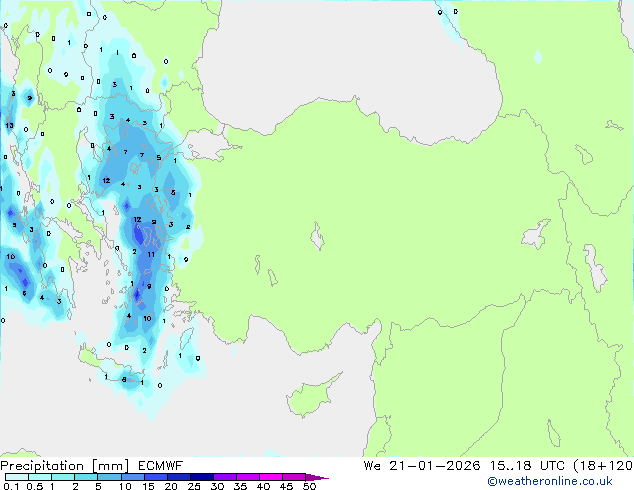Click the '0.1' legend scale label

[11, 486]
